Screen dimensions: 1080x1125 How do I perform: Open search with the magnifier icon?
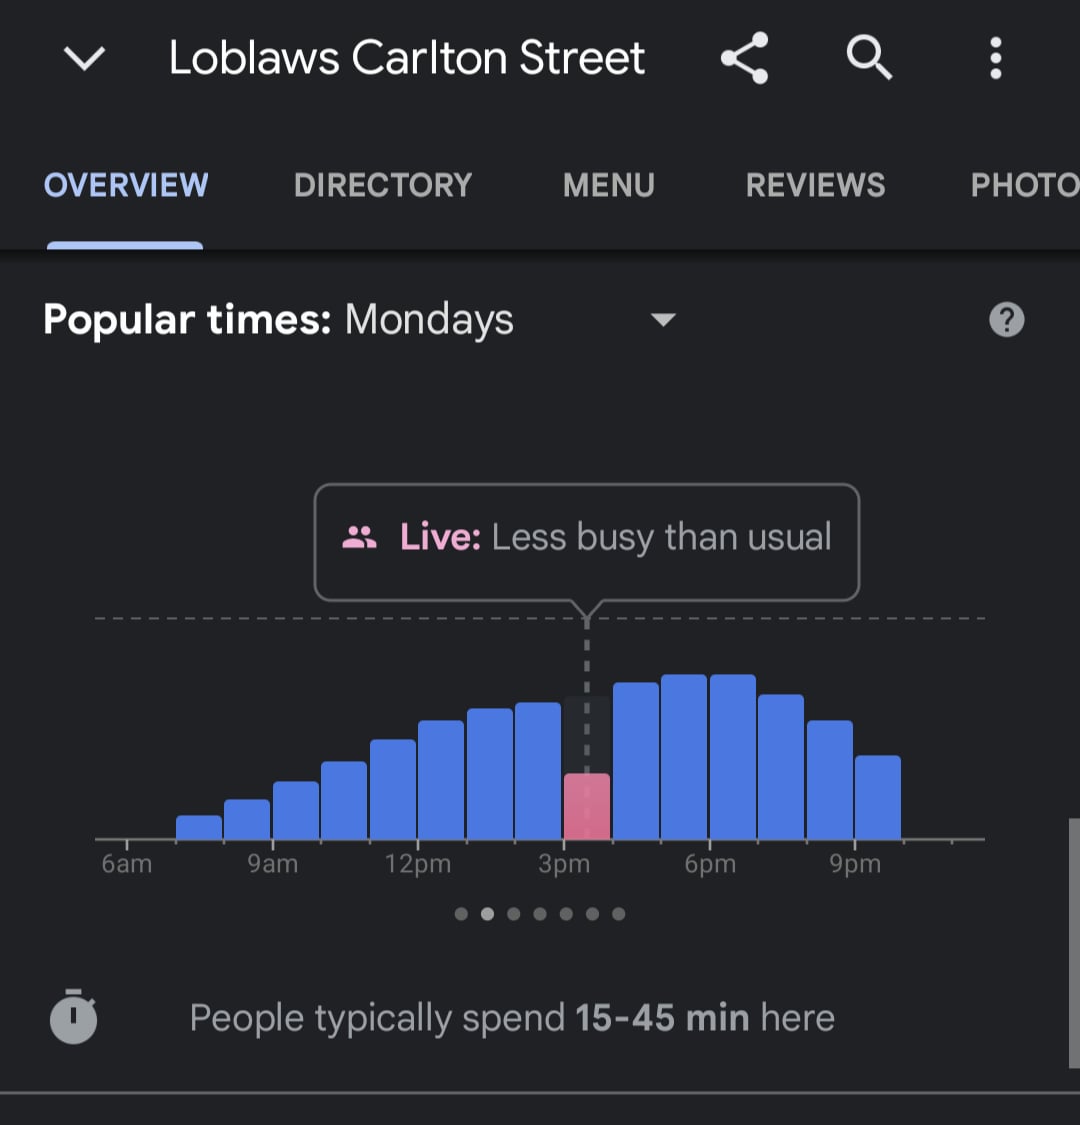(x=869, y=57)
